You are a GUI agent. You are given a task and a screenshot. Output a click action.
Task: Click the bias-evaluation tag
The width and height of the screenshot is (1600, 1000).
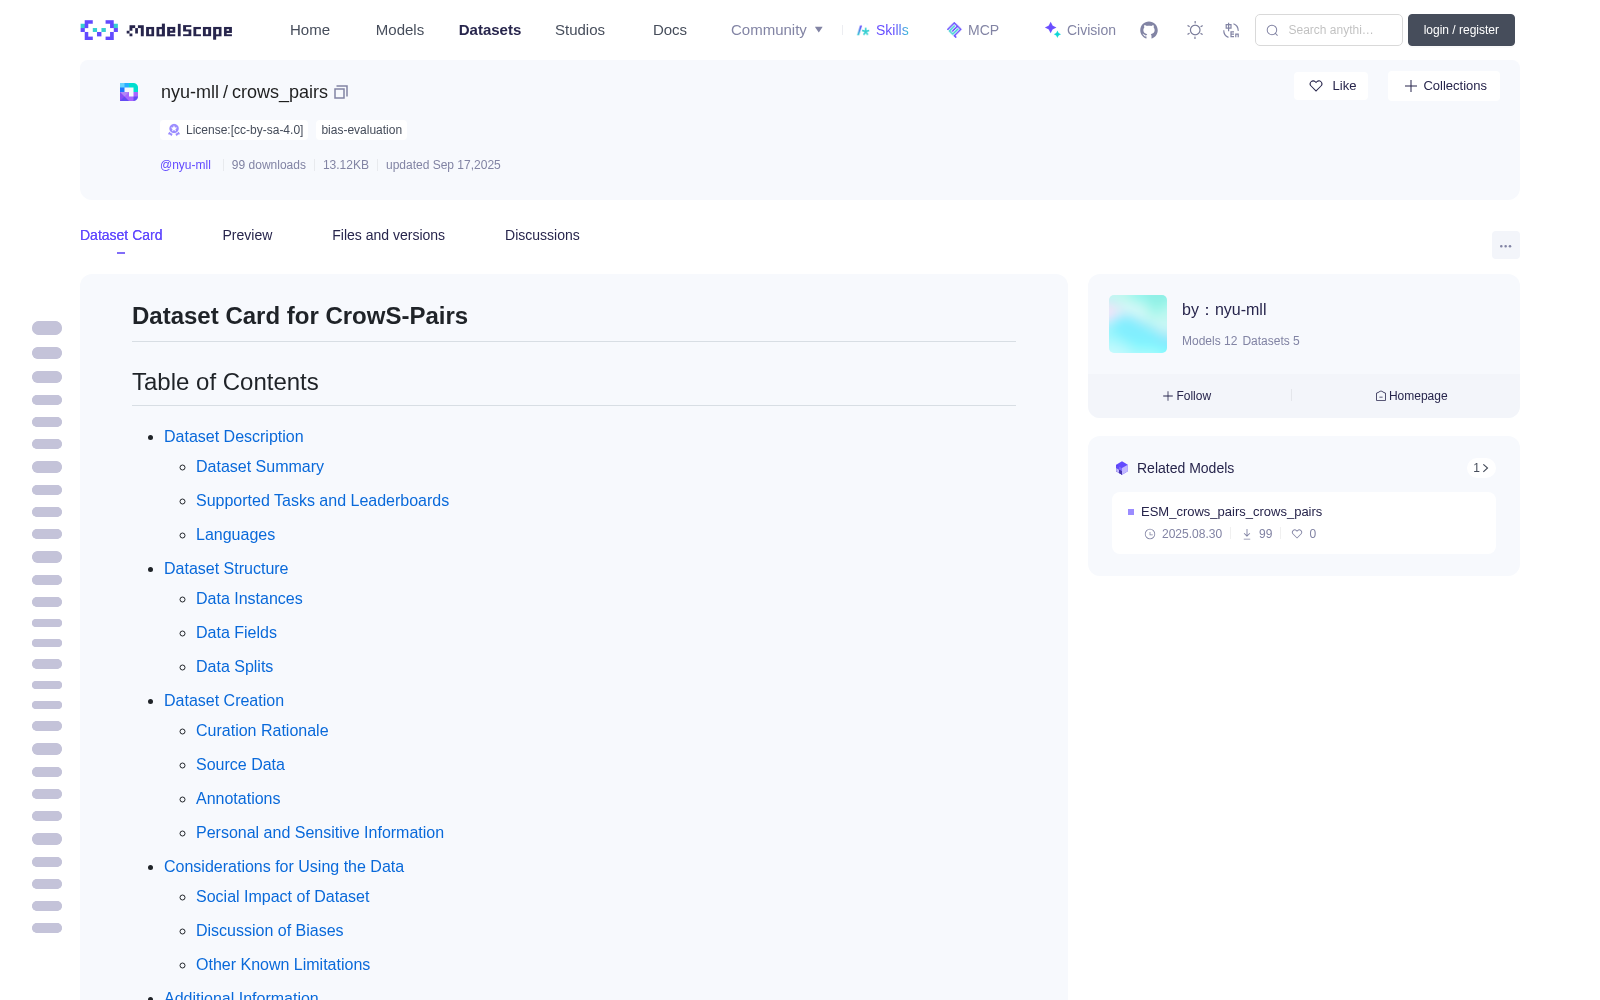pyautogui.click(x=362, y=130)
